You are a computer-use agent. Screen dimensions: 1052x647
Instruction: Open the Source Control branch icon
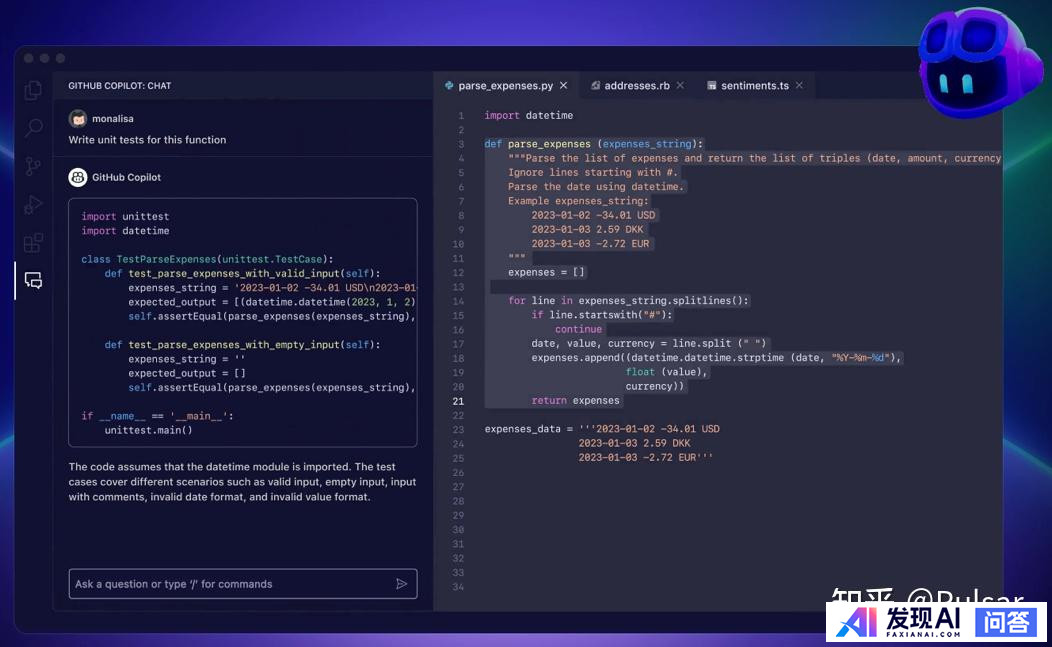point(34,166)
